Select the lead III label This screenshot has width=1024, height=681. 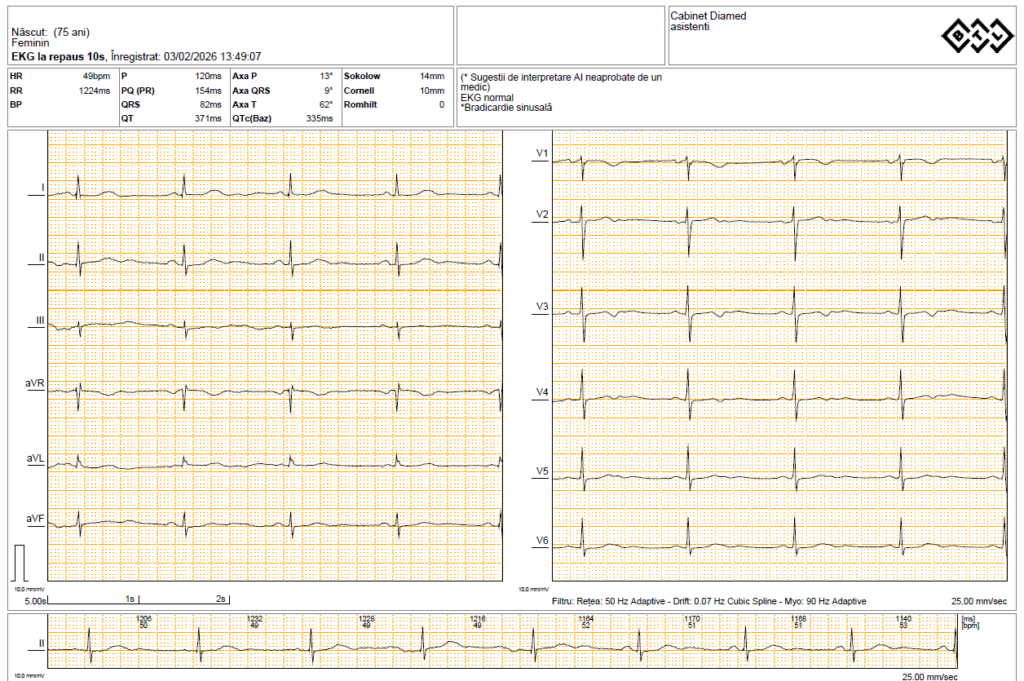(40, 320)
